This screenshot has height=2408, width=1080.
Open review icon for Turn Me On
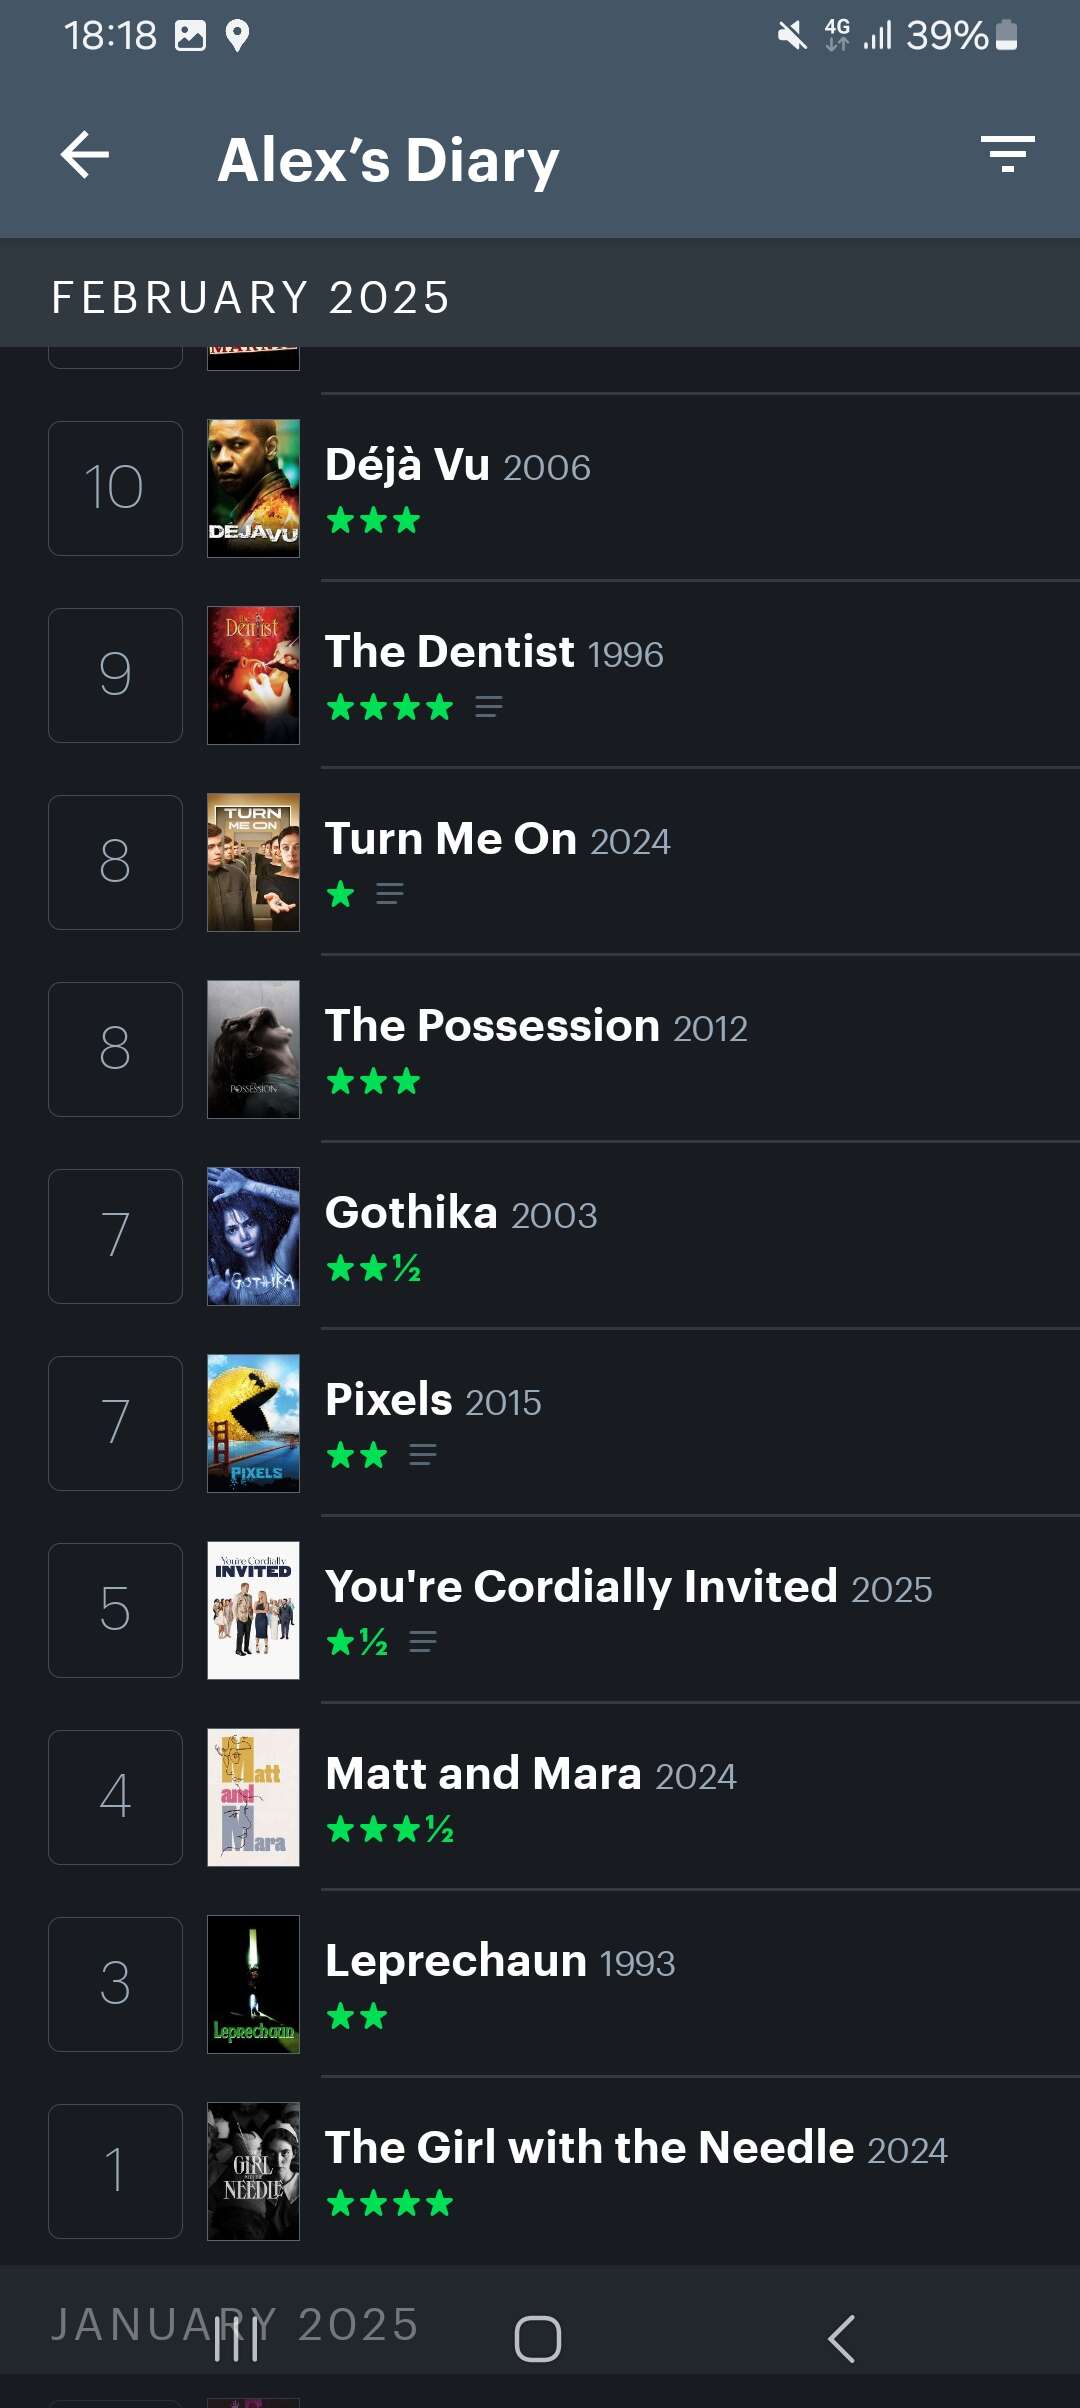click(x=389, y=894)
